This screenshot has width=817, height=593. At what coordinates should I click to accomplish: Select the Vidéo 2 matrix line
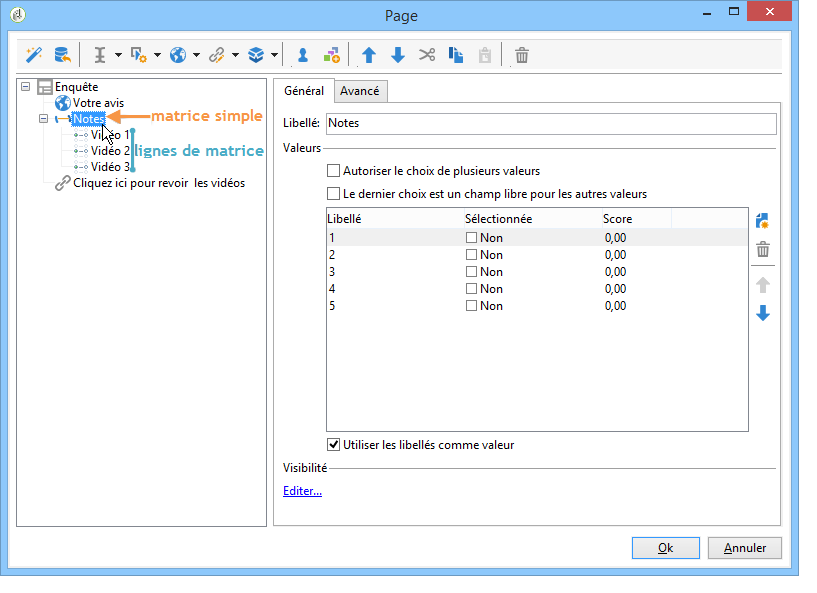pyautogui.click(x=110, y=151)
